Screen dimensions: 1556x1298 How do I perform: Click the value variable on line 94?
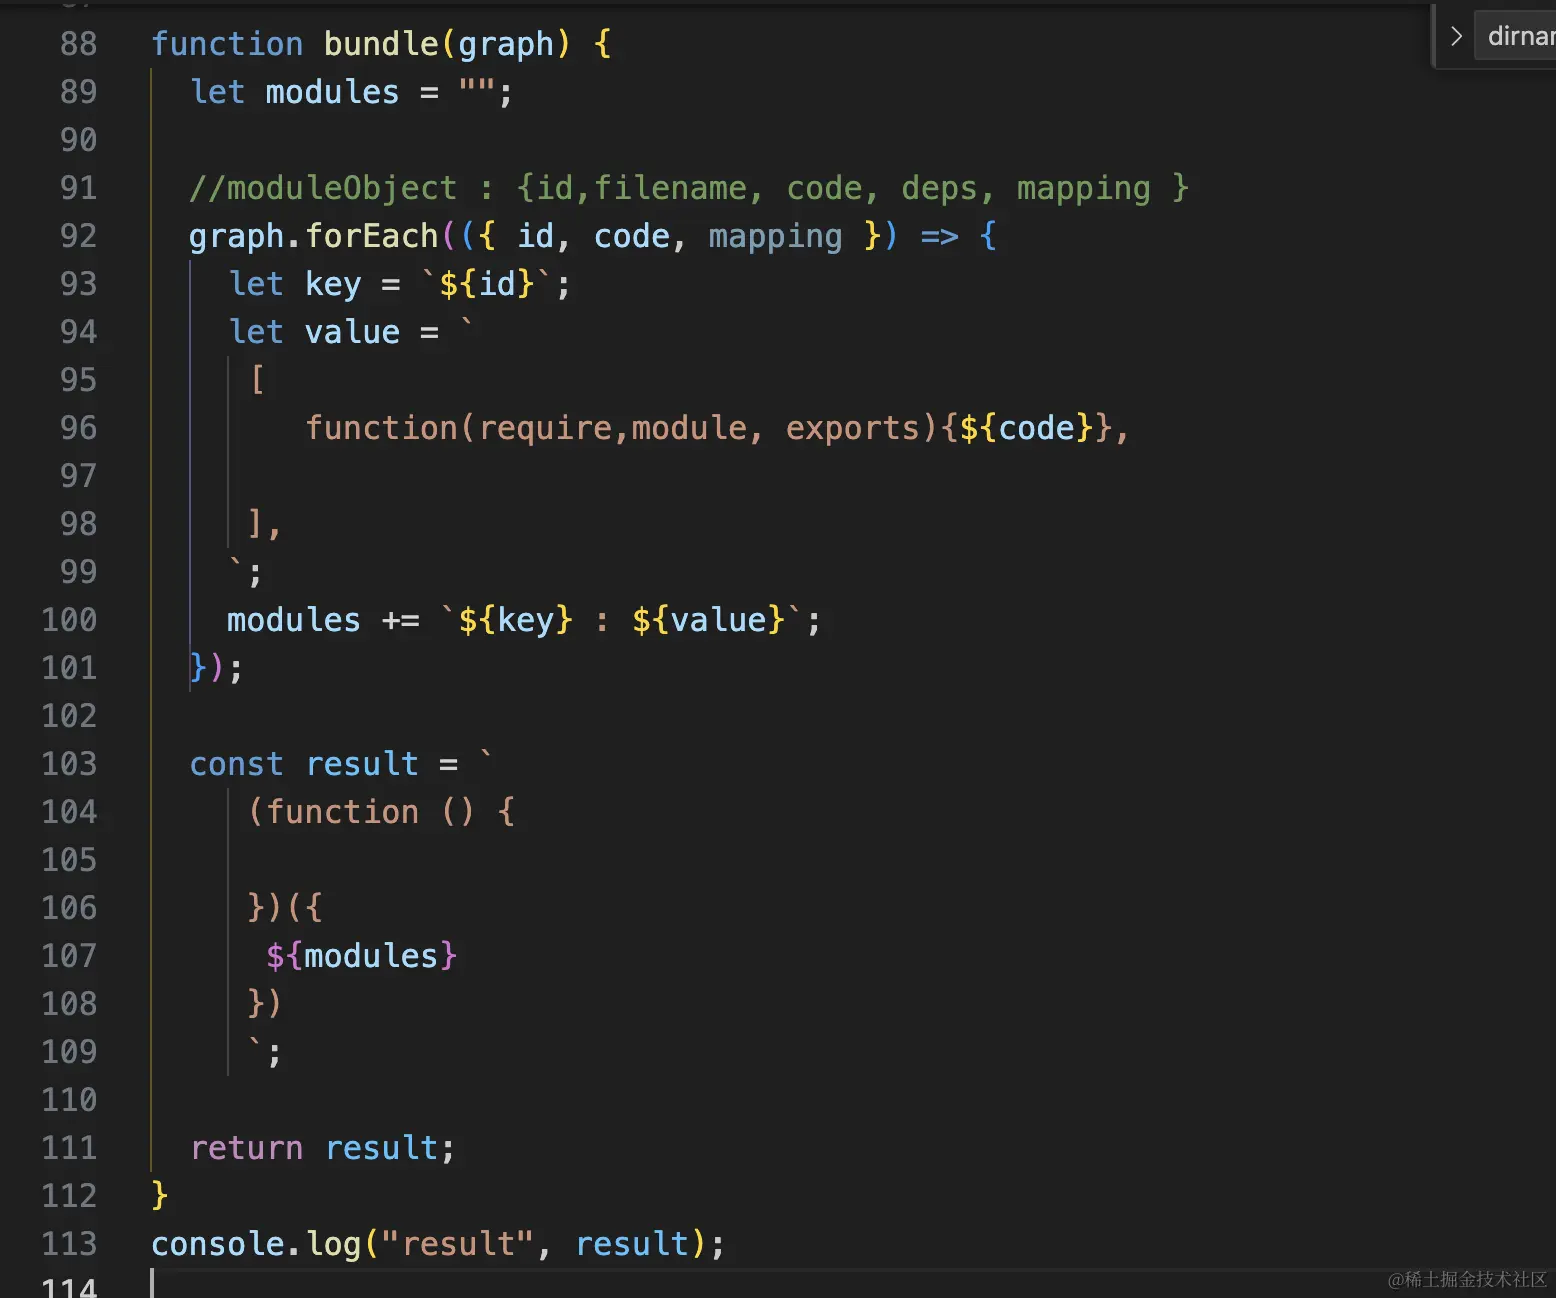point(352,332)
